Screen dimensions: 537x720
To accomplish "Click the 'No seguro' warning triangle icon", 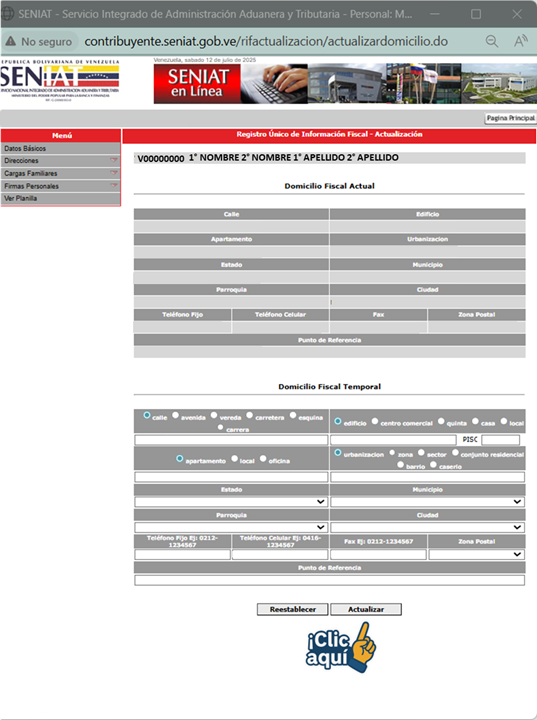I will (x=11, y=41).
